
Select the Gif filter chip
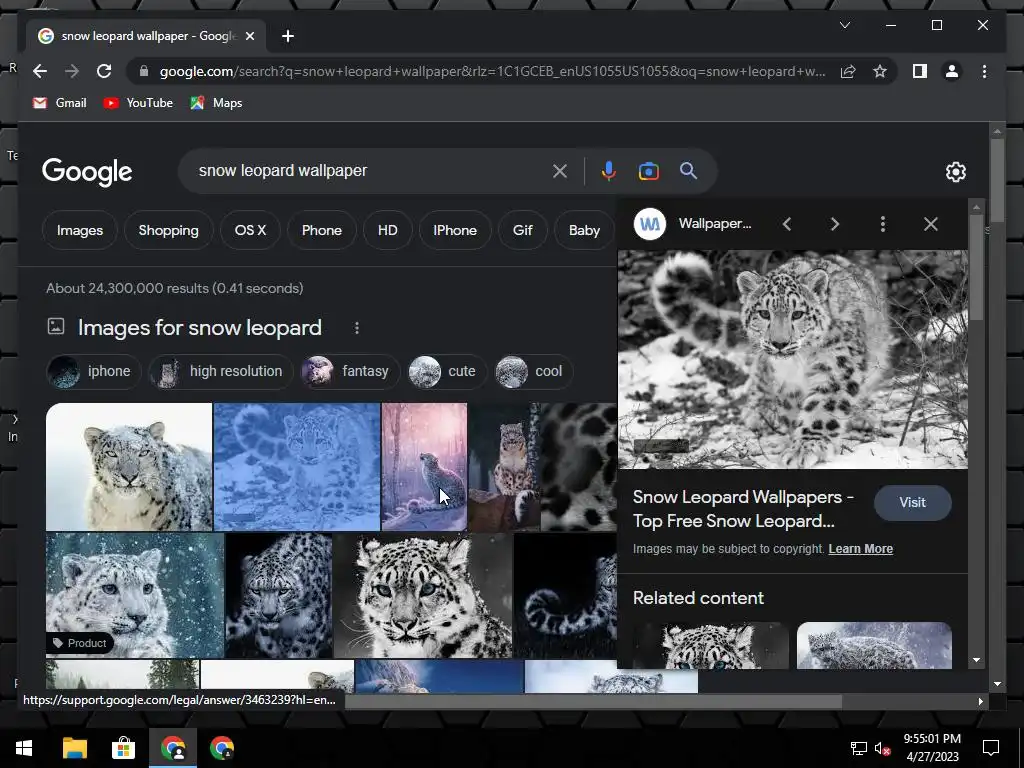pyautogui.click(x=522, y=230)
